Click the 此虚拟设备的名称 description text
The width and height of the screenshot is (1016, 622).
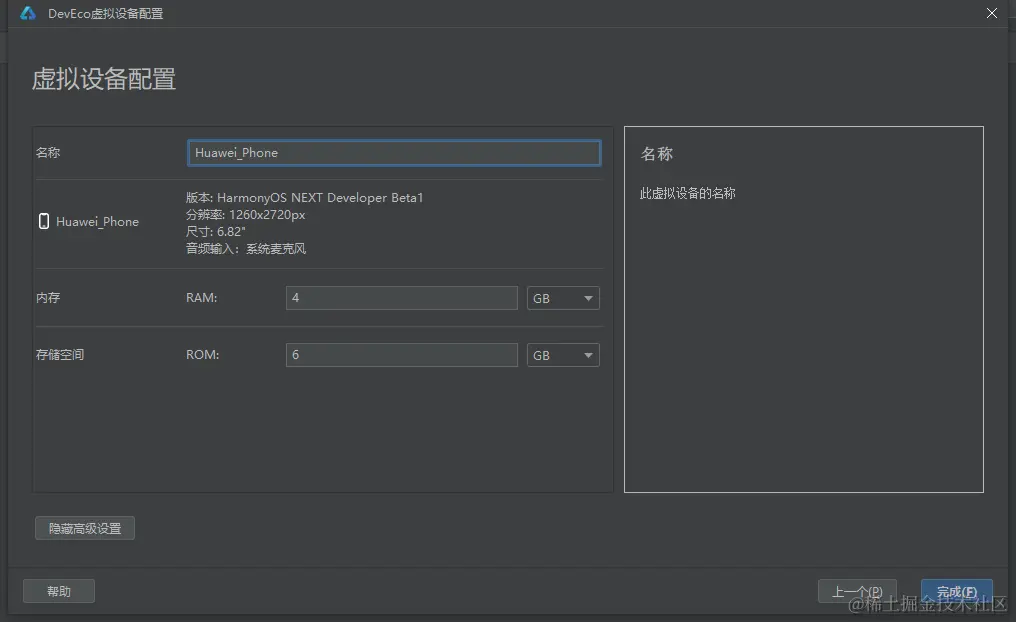pyautogui.click(x=687, y=193)
